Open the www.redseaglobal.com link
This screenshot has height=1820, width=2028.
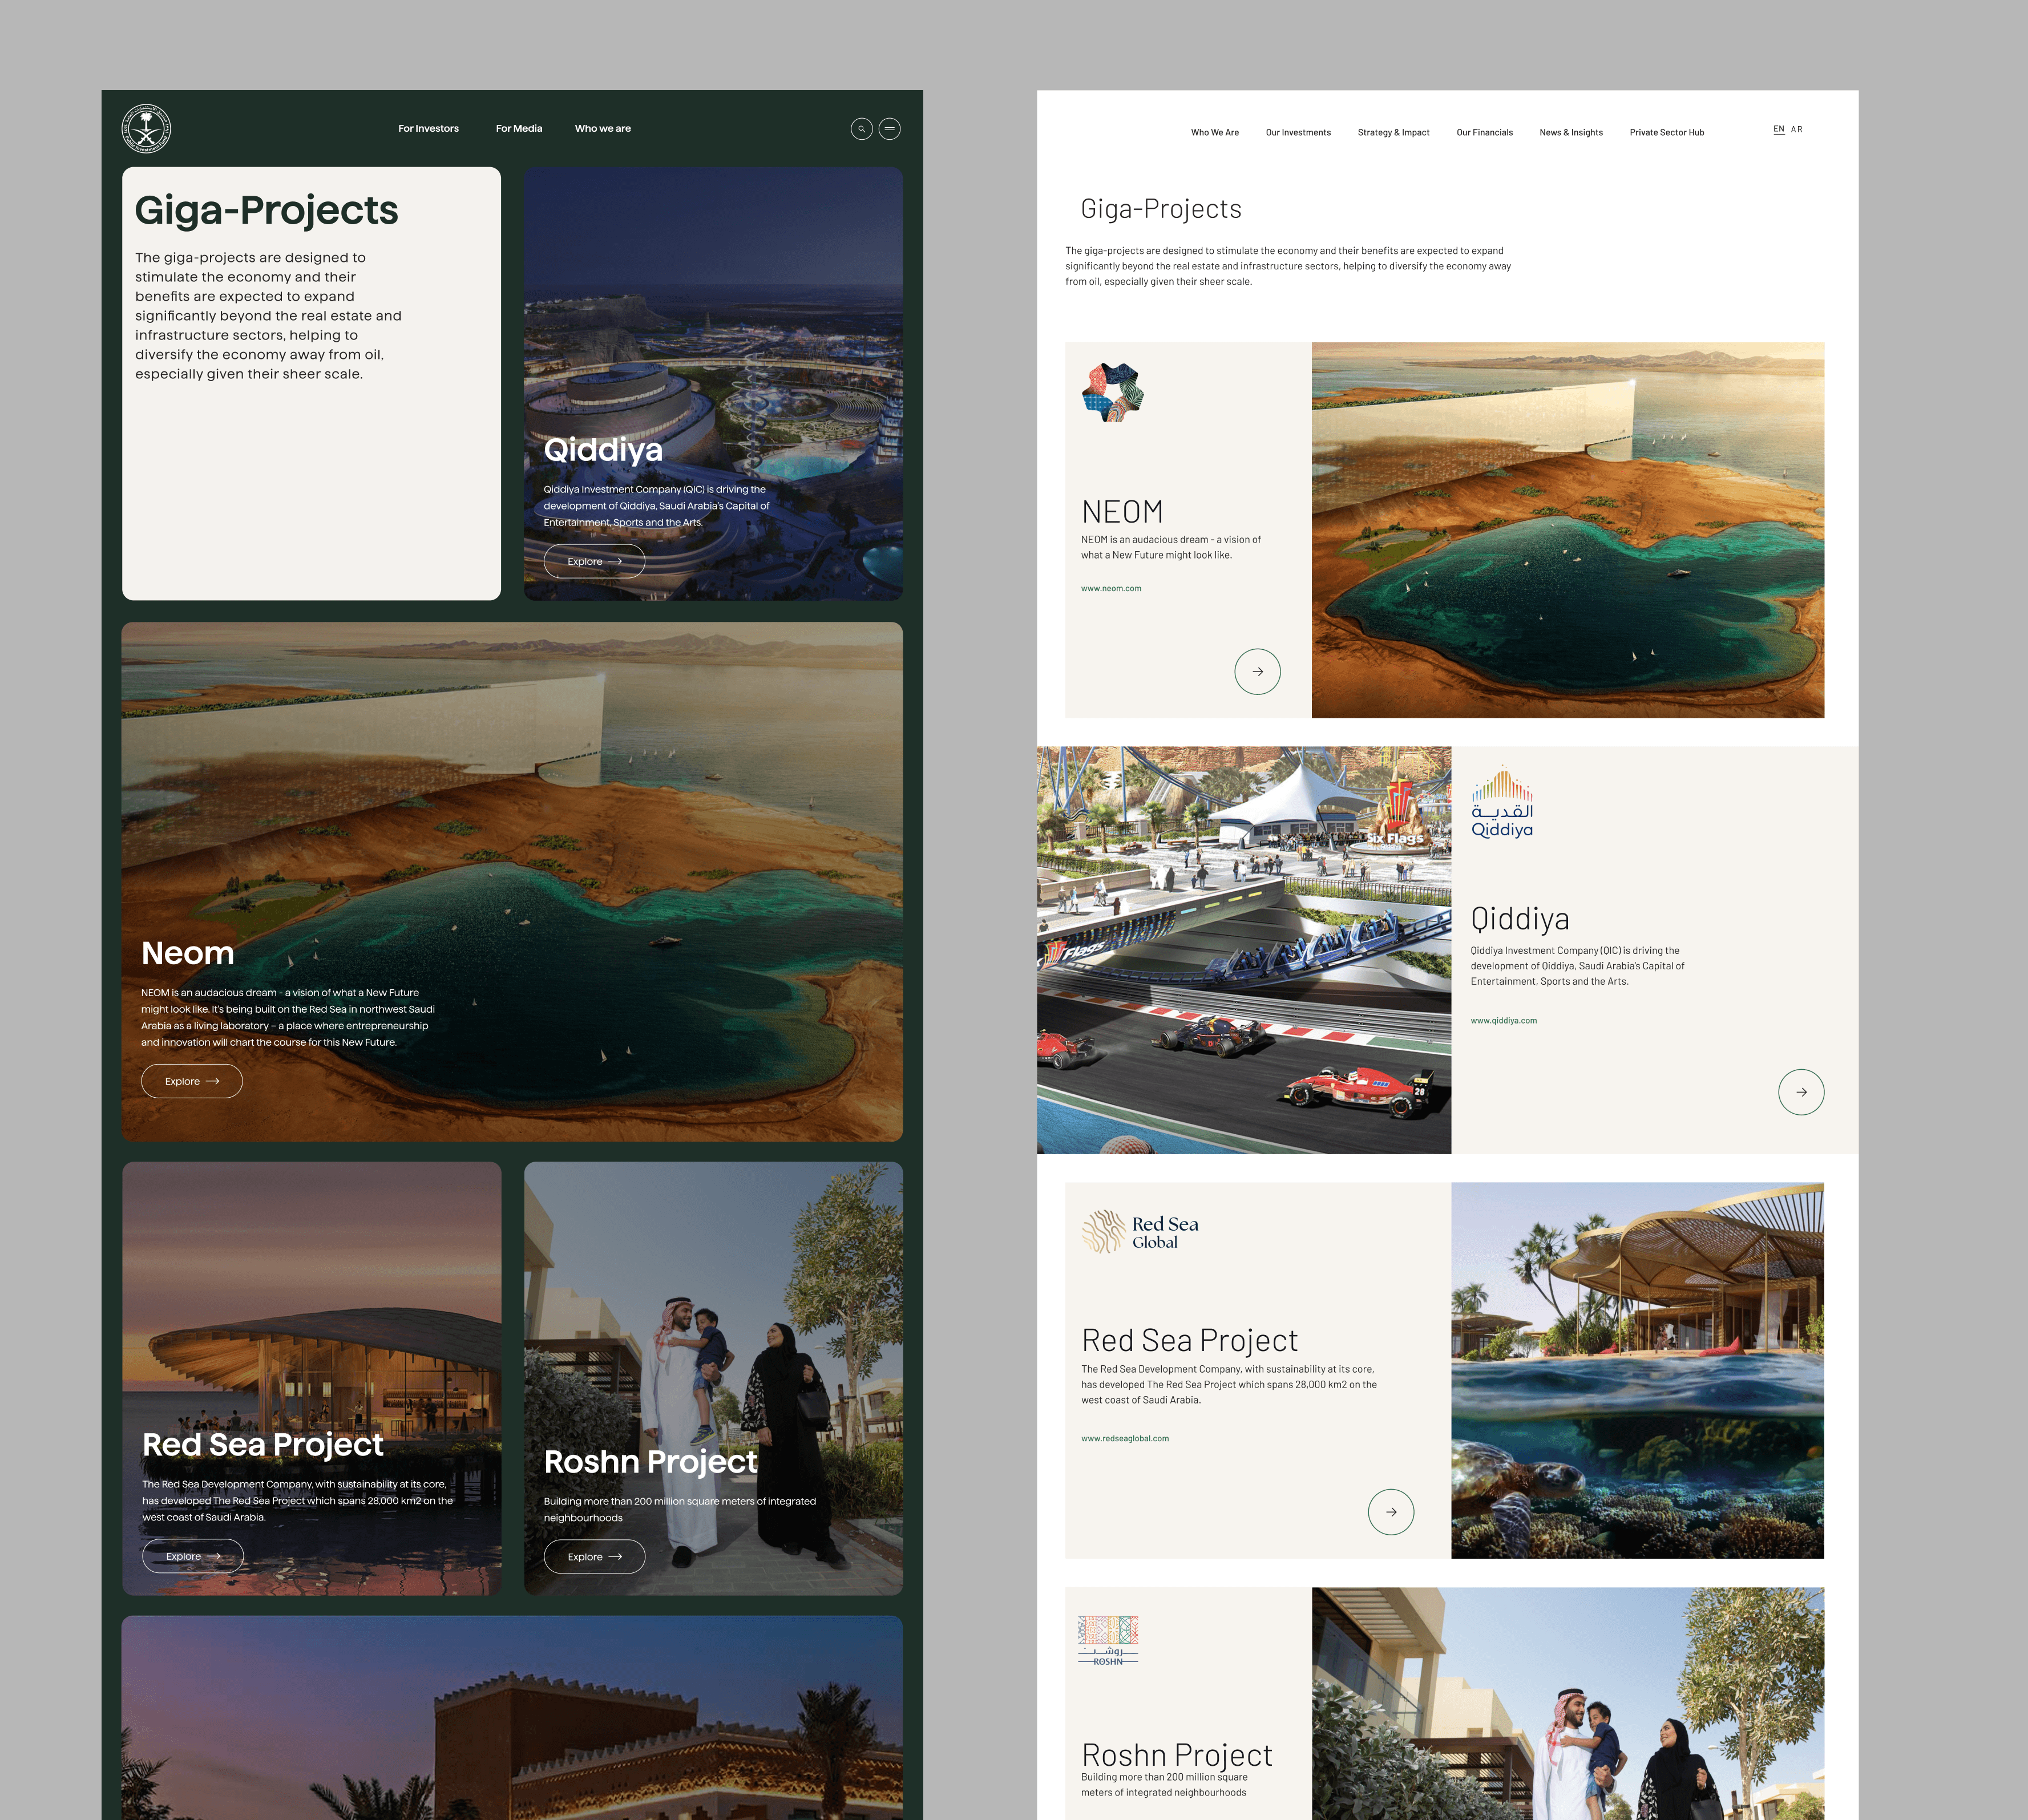pos(1125,1439)
